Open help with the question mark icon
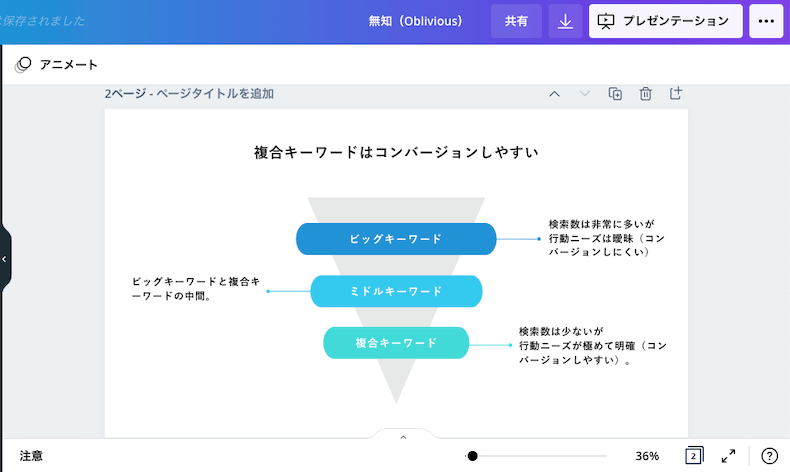The height and width of the screenshot is (472, 790). point(769,456)
